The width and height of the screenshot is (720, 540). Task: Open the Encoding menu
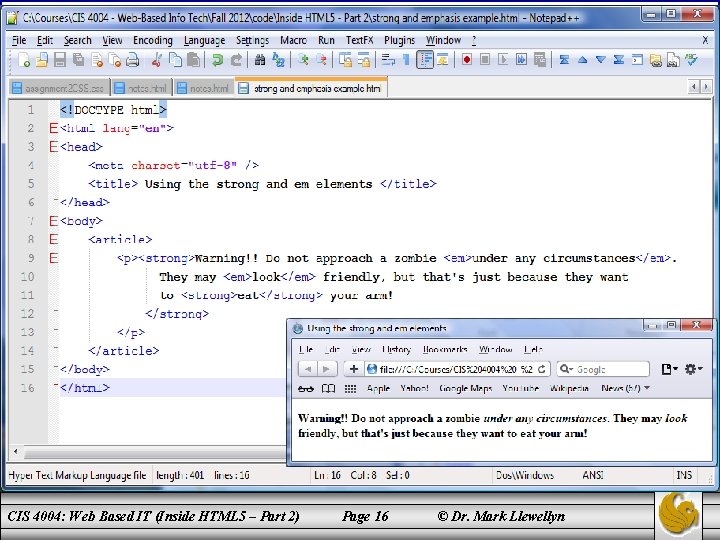click(x=153, y=40)
